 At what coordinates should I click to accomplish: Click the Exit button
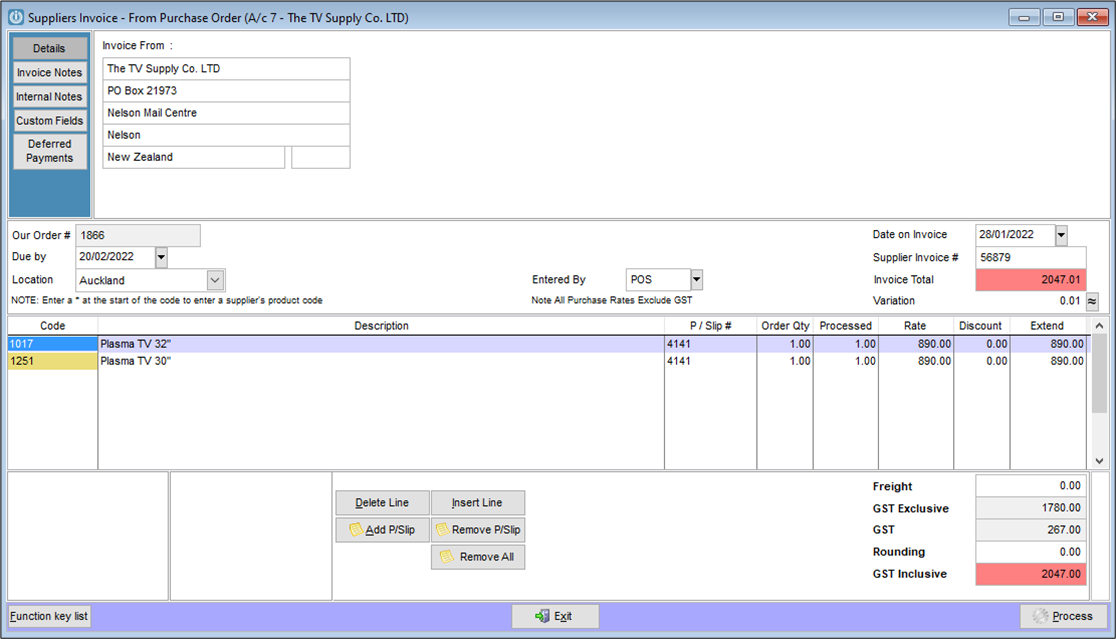click(x=555, y=616)
